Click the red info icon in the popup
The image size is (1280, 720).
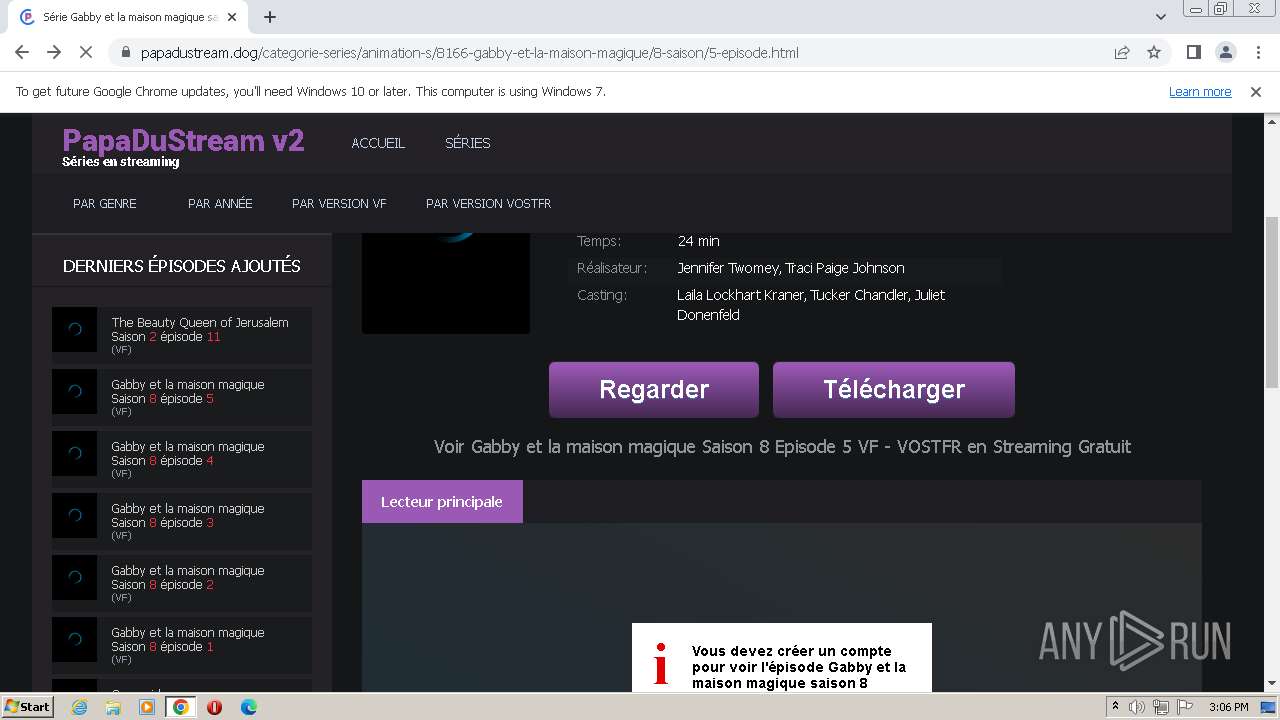(660, 664)
